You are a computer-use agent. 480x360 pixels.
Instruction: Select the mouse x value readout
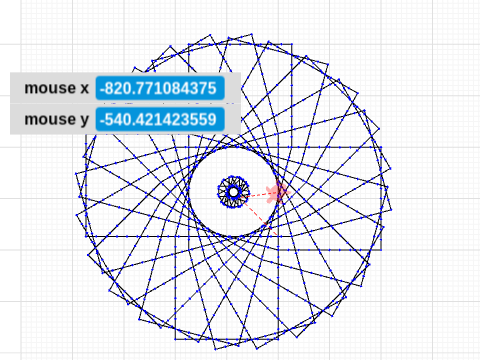(x=160, y=88)
